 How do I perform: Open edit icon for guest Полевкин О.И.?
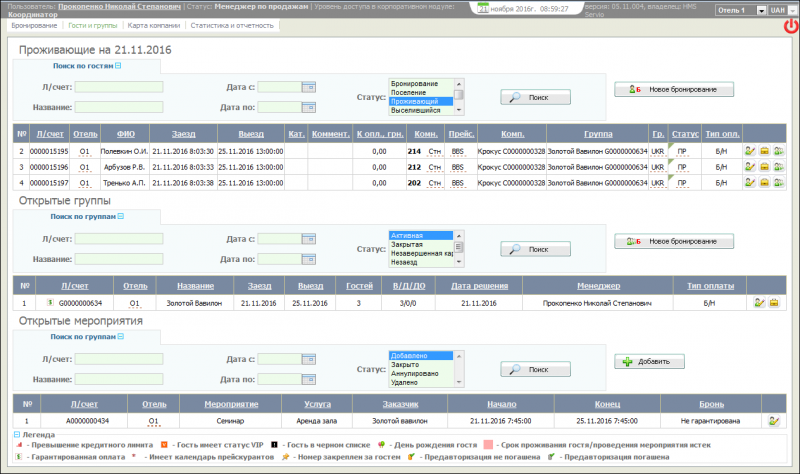coord(749,151)
